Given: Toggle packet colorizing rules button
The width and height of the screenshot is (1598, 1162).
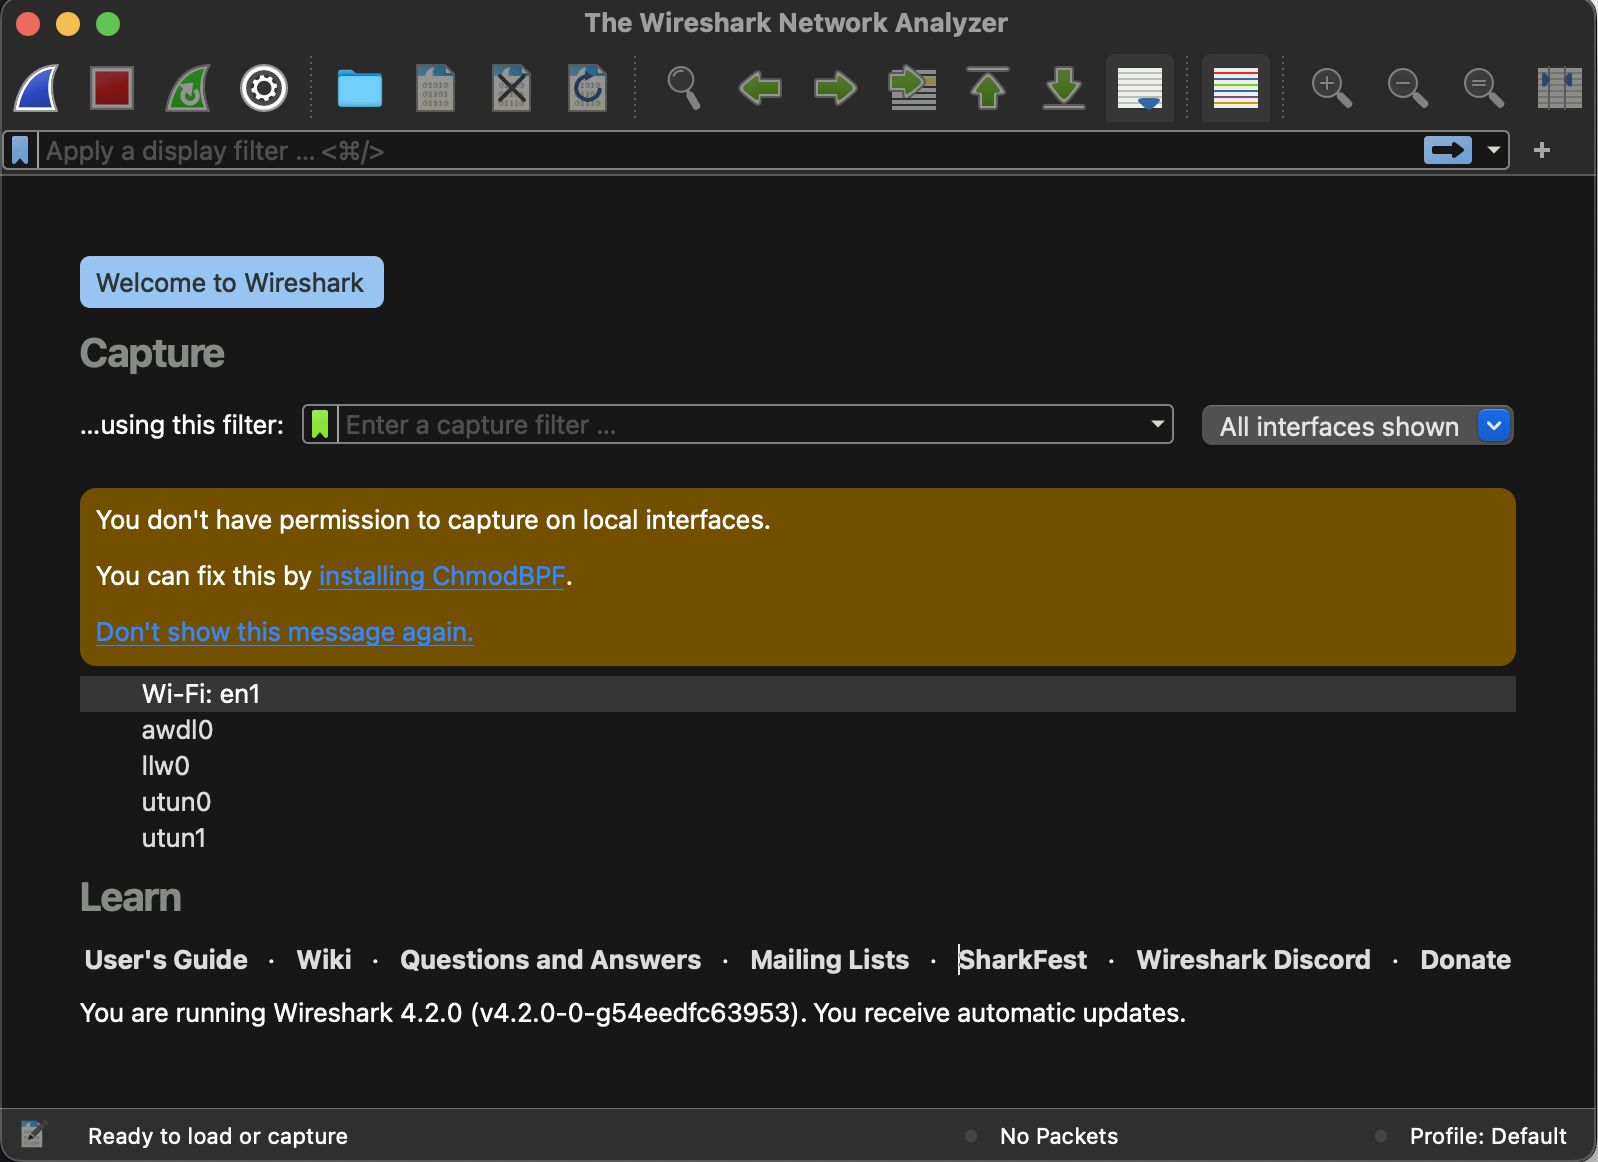Looking at the screenshot, I should 1236,88.
